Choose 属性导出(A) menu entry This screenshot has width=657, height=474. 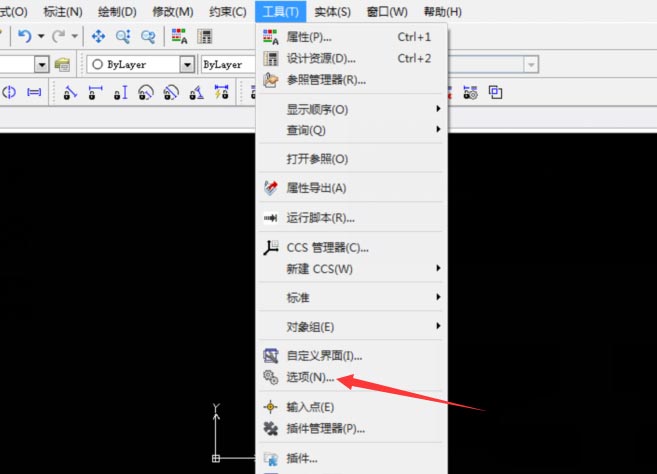(x=352, y=188)
